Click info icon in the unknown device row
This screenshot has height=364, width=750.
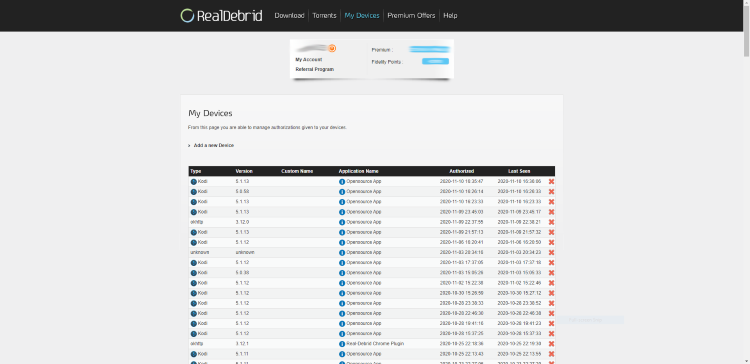click(x=342, y=253)
